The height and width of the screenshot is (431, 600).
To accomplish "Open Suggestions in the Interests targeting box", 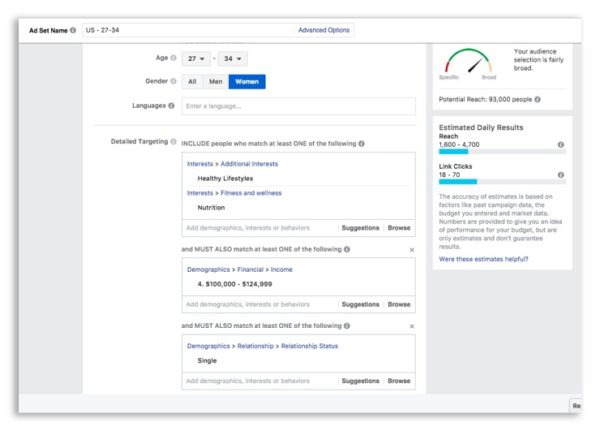I will point(360,228).
